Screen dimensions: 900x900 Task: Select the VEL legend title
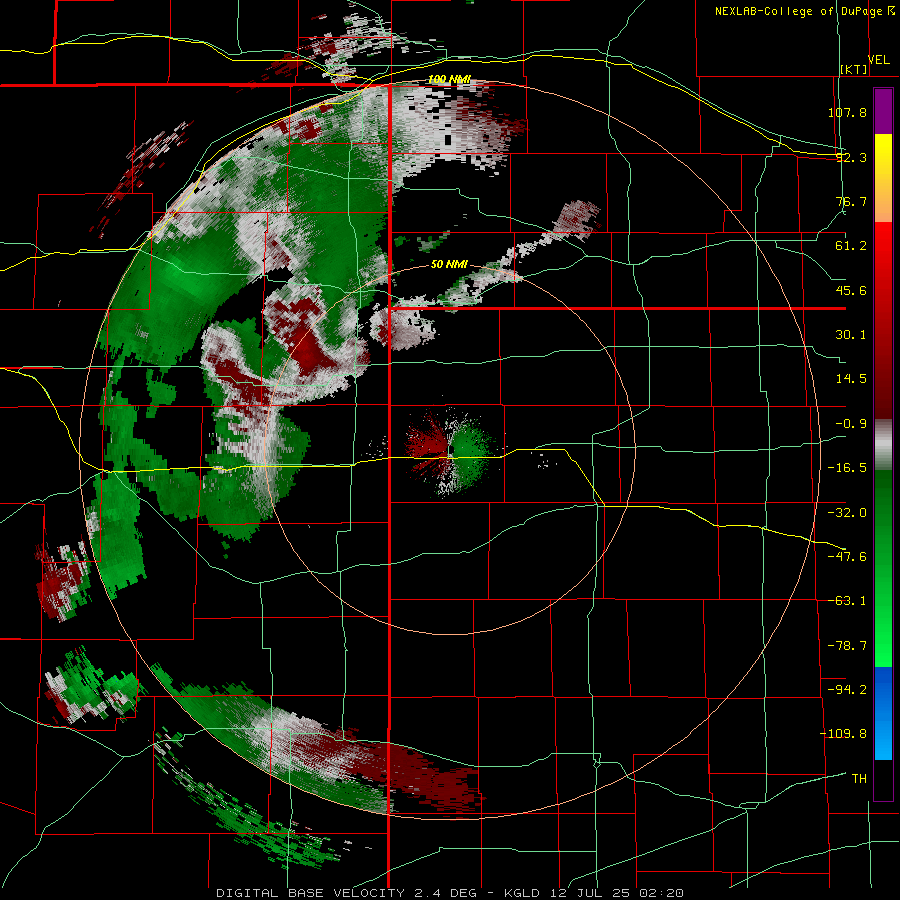(878, 60)
